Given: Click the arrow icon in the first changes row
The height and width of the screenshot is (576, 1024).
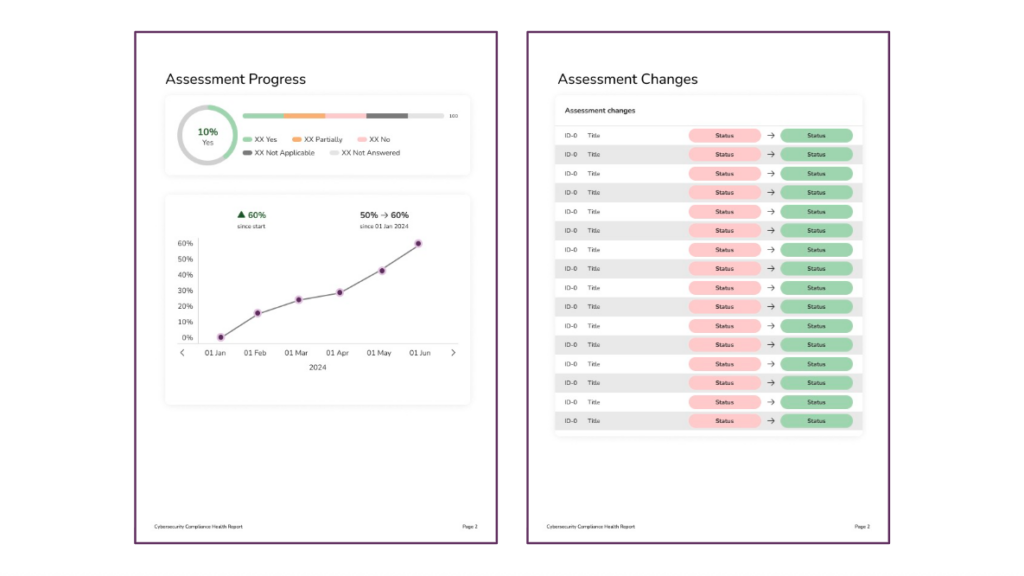Looking at the screenshot, I should [x=771, y=136].
